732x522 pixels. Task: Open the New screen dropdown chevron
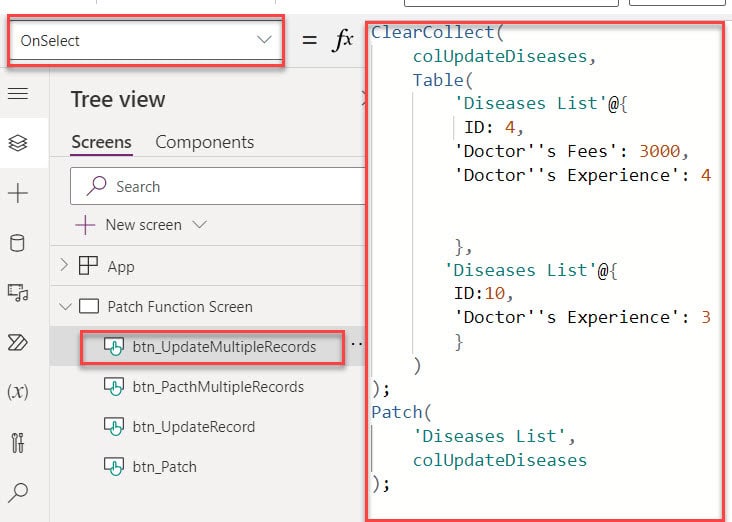199,225
